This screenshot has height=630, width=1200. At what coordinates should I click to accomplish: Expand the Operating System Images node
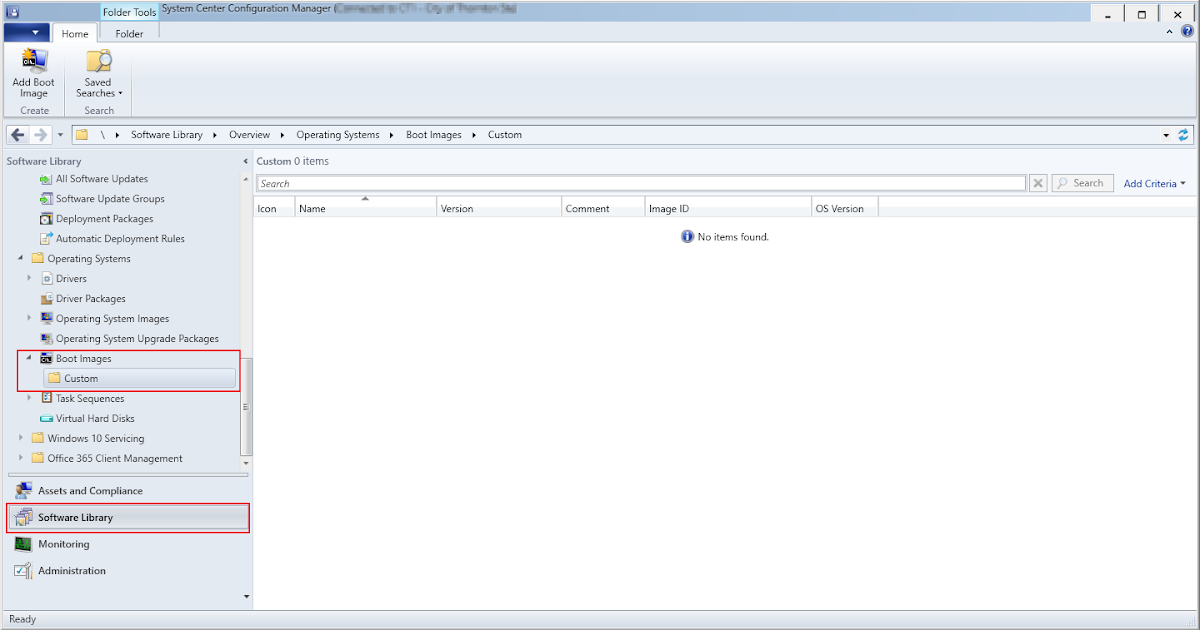(x=28, y=318)
